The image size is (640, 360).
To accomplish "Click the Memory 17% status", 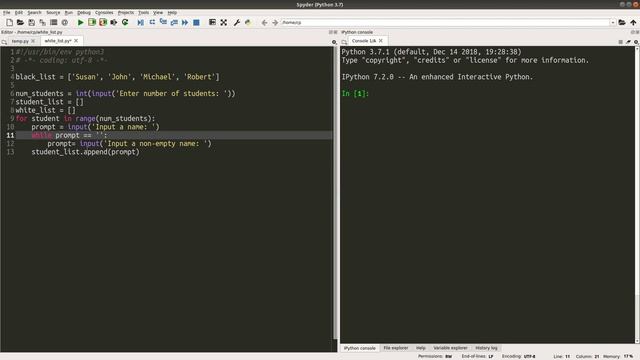I will 618,356.
